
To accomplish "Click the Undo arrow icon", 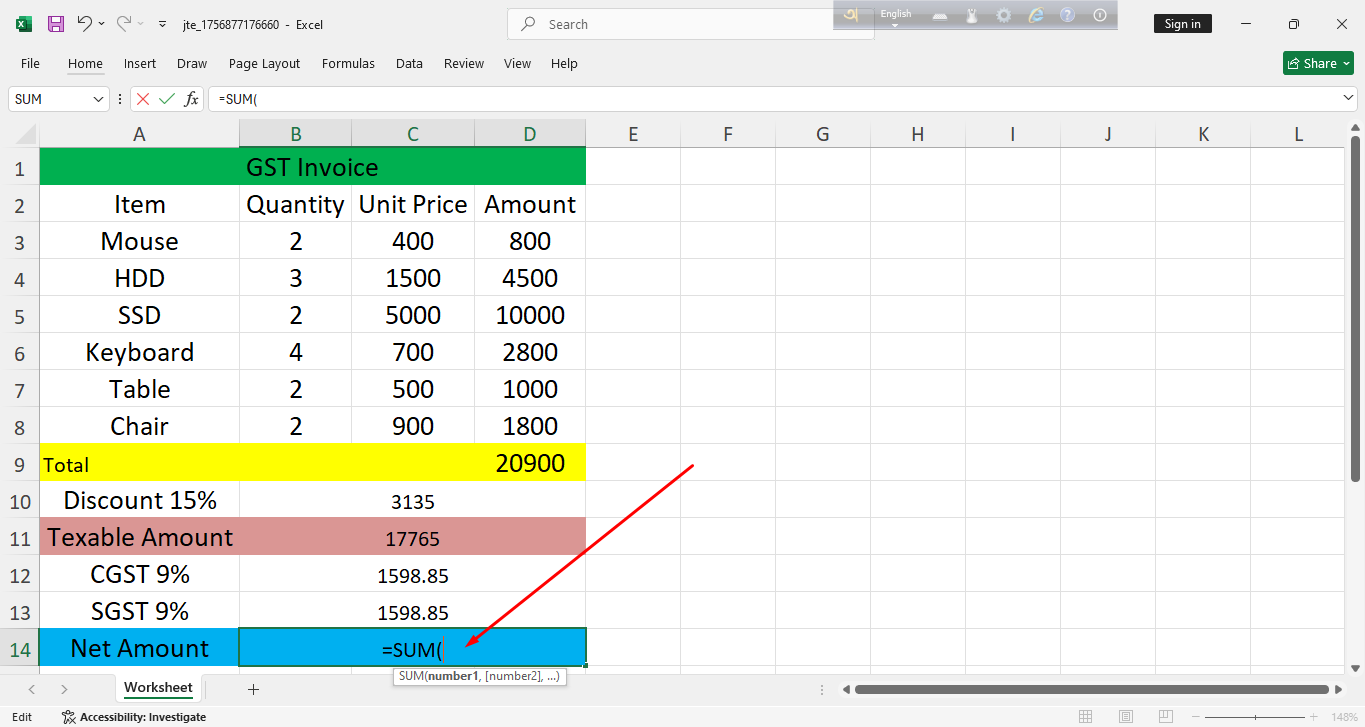I will click(85, 24).
